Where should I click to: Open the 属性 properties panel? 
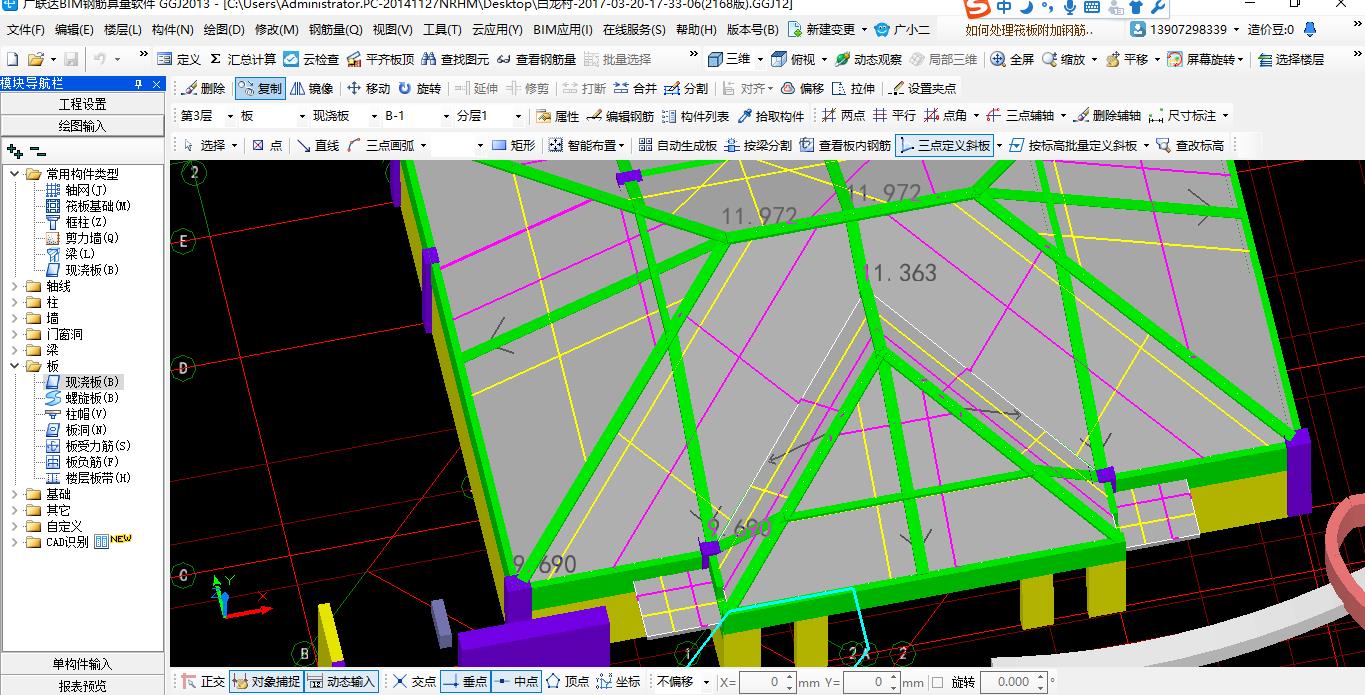click(557, 116)
